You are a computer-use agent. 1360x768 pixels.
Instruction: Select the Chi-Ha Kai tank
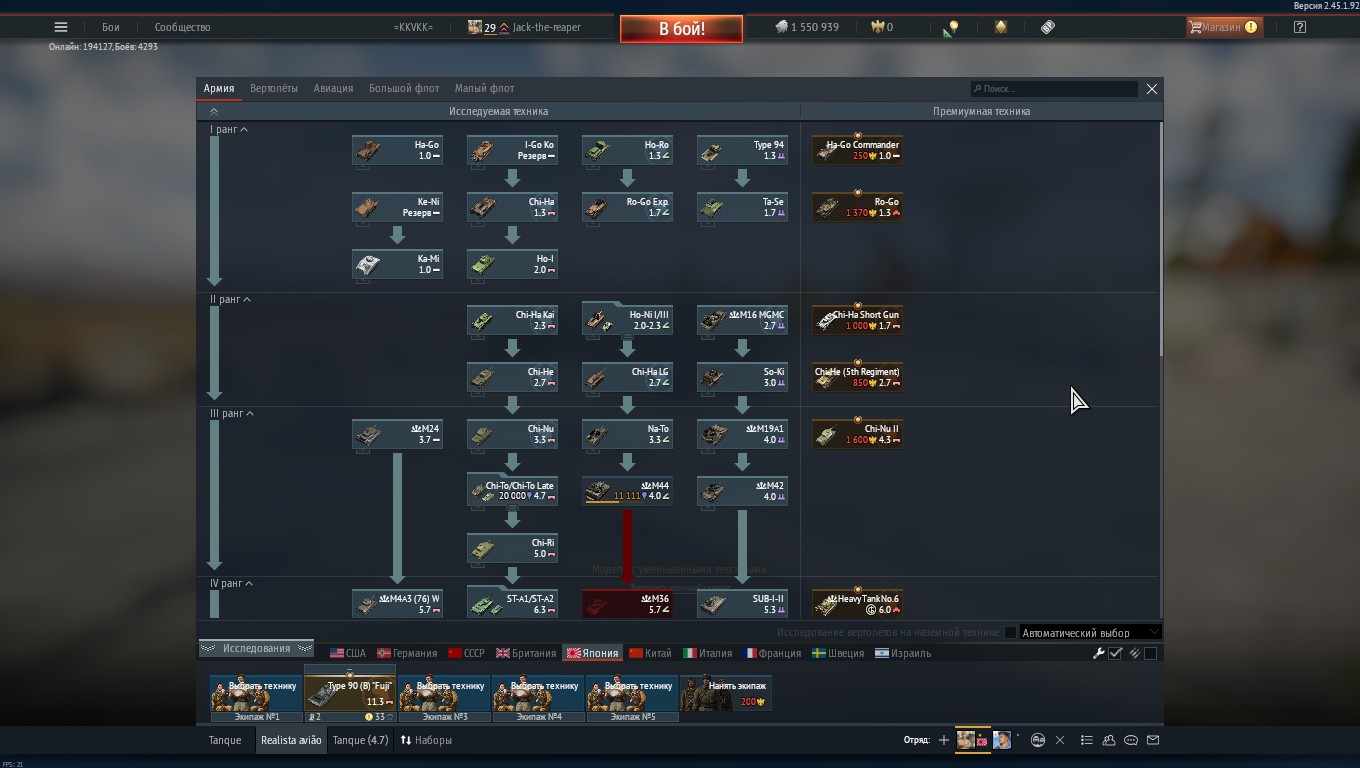512,320
